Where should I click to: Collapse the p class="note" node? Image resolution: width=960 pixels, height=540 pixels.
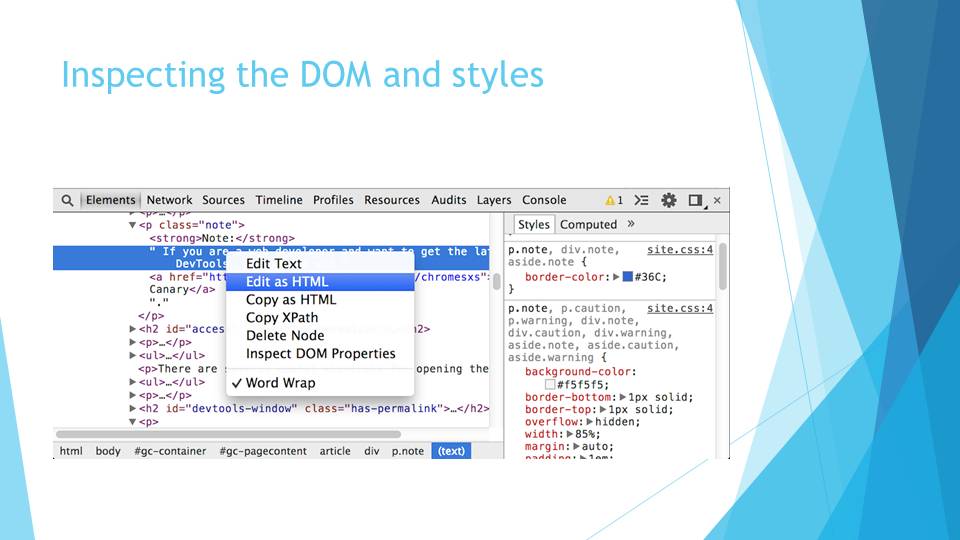point(133,226)
